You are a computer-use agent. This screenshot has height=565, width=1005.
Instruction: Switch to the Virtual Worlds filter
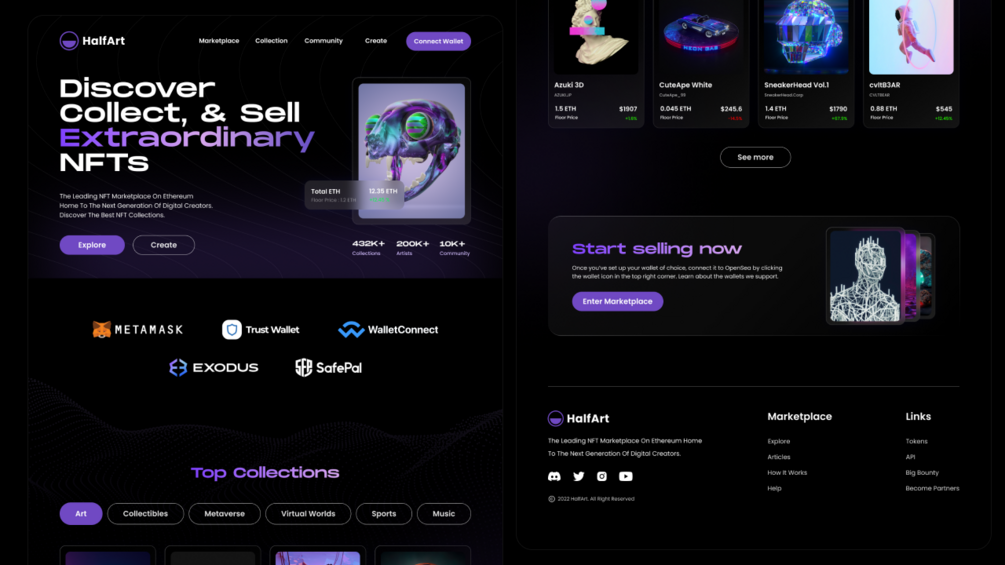[x=308, y=514]
